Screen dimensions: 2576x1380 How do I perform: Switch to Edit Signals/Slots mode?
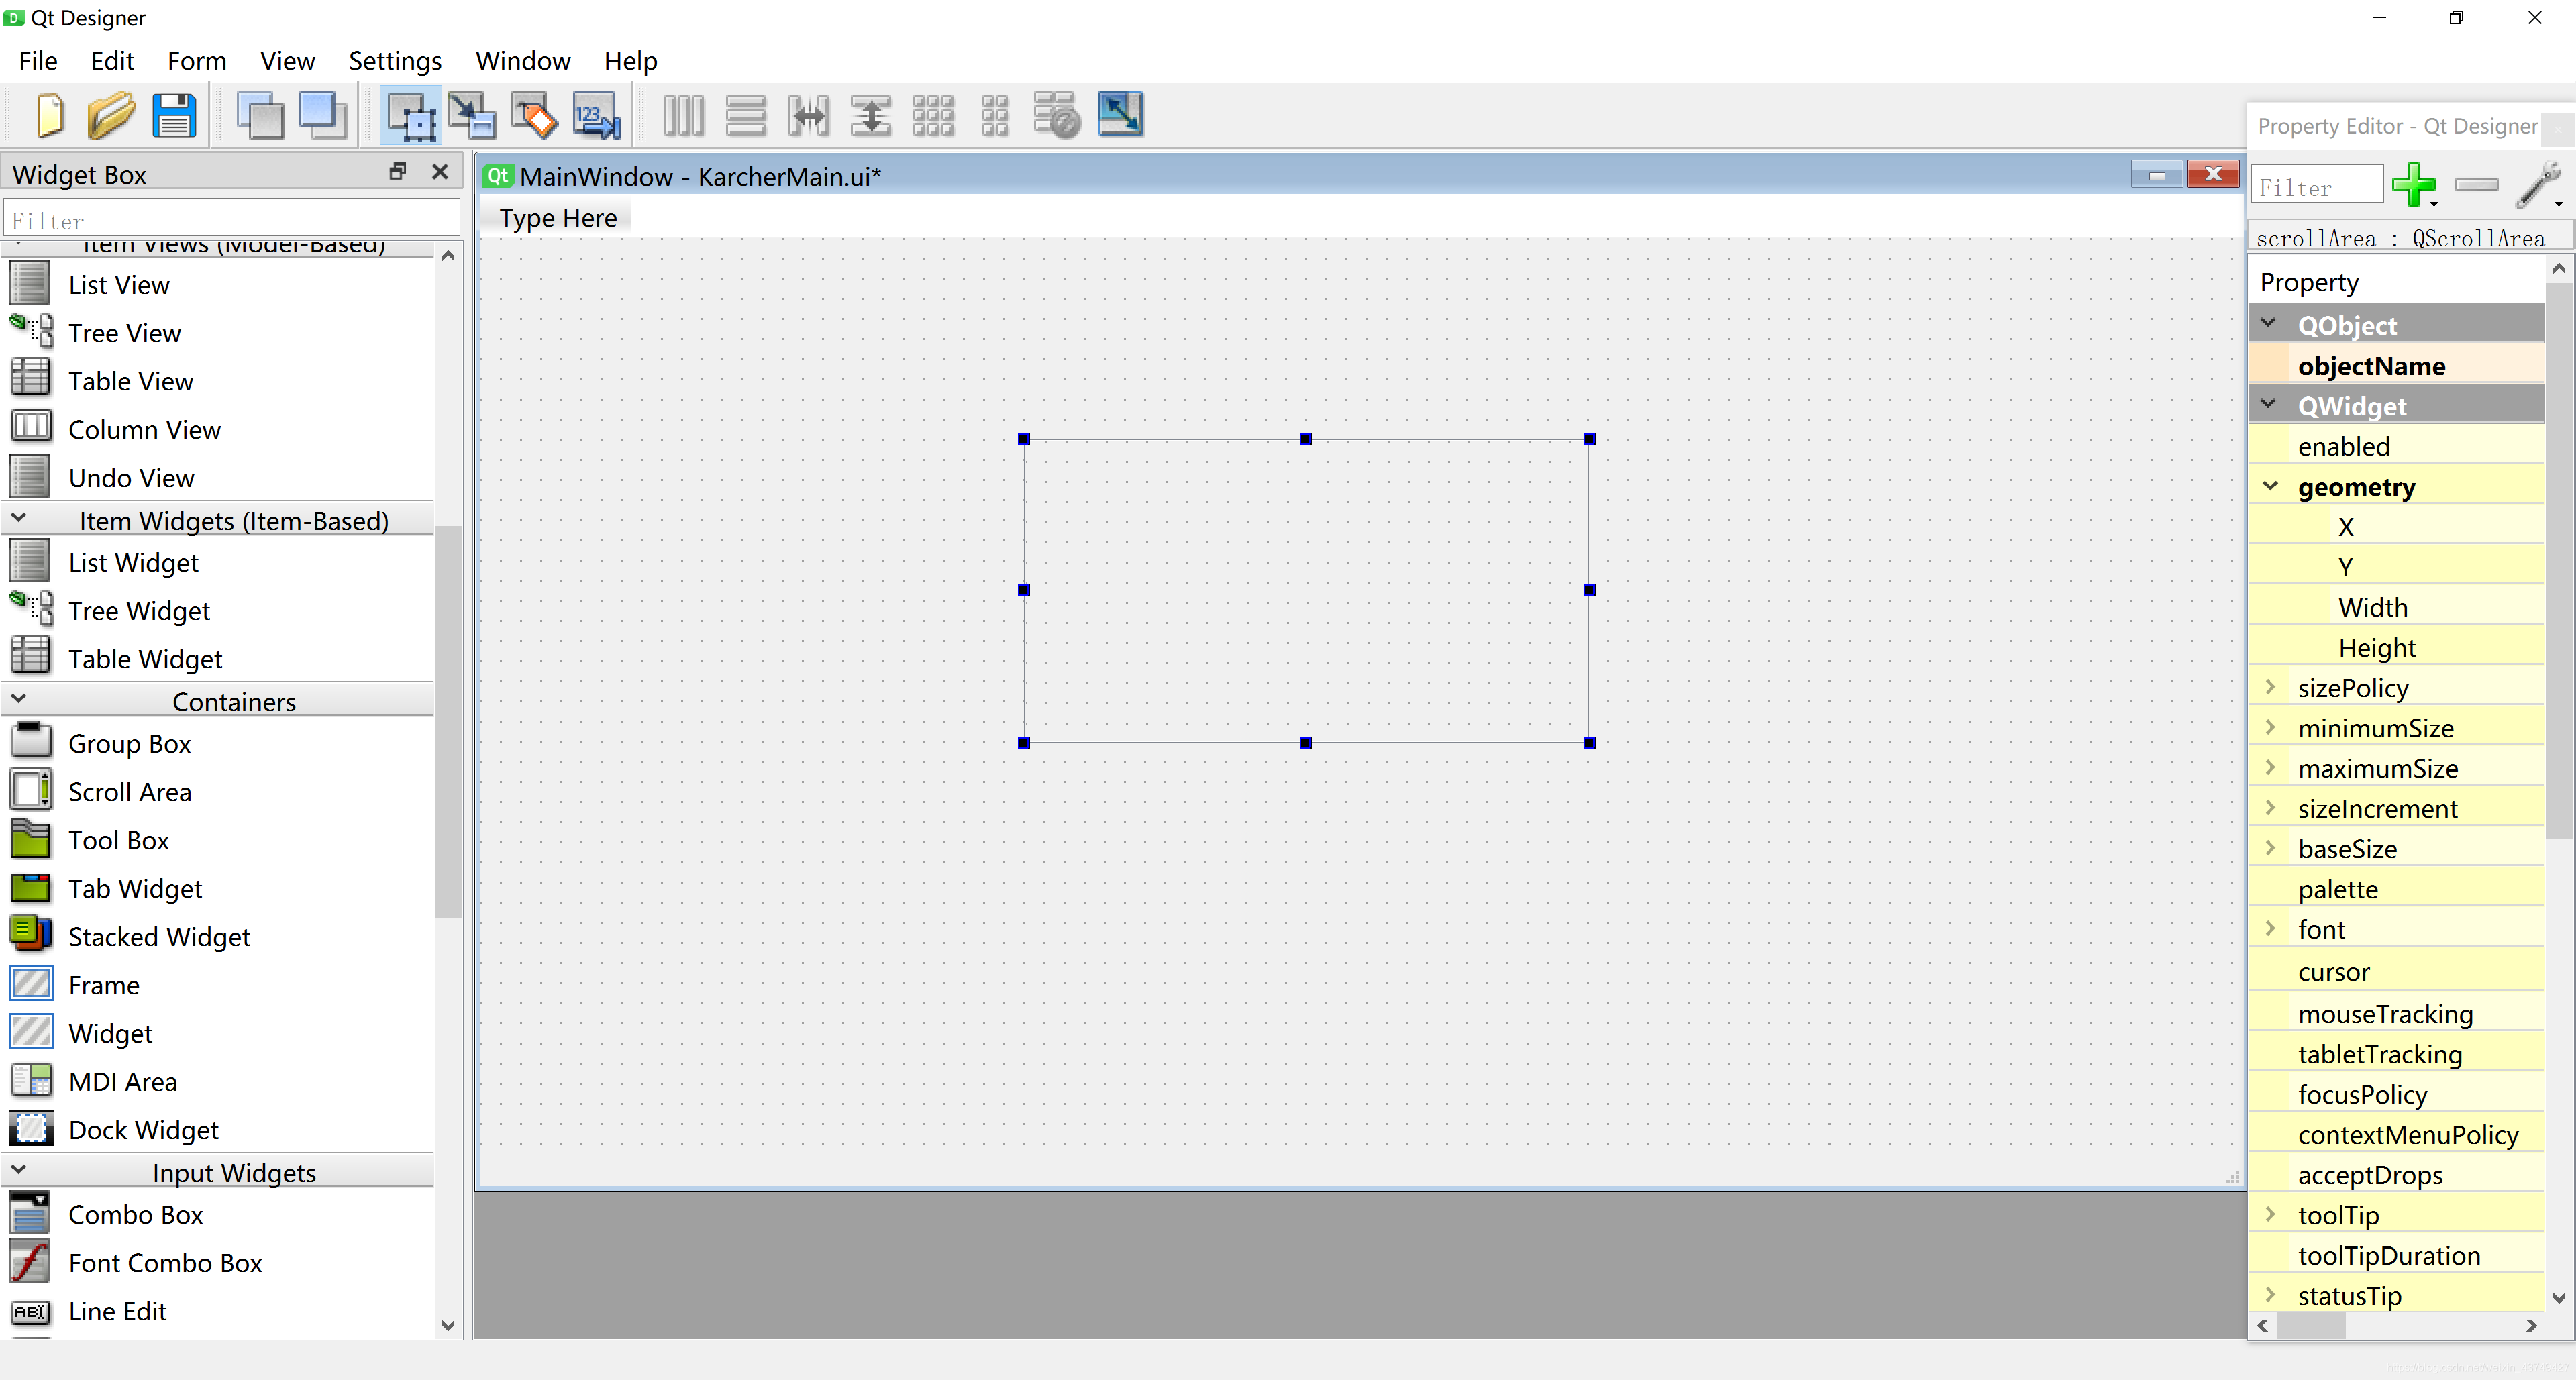point(471,116)
